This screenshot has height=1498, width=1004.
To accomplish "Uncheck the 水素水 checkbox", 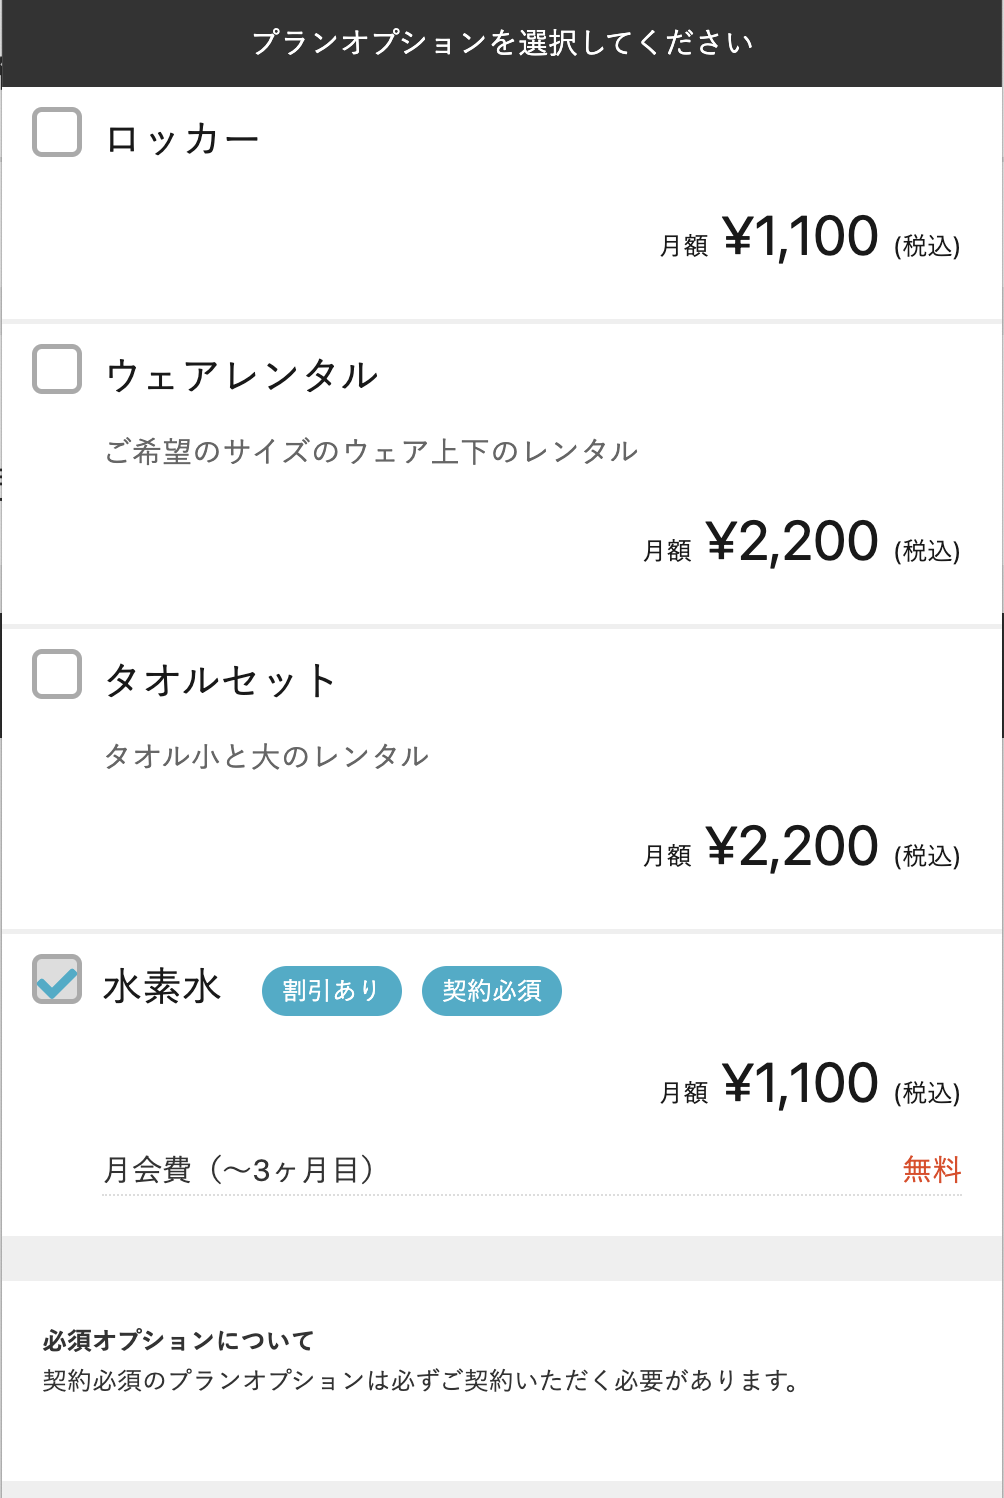I will (57, 979).
